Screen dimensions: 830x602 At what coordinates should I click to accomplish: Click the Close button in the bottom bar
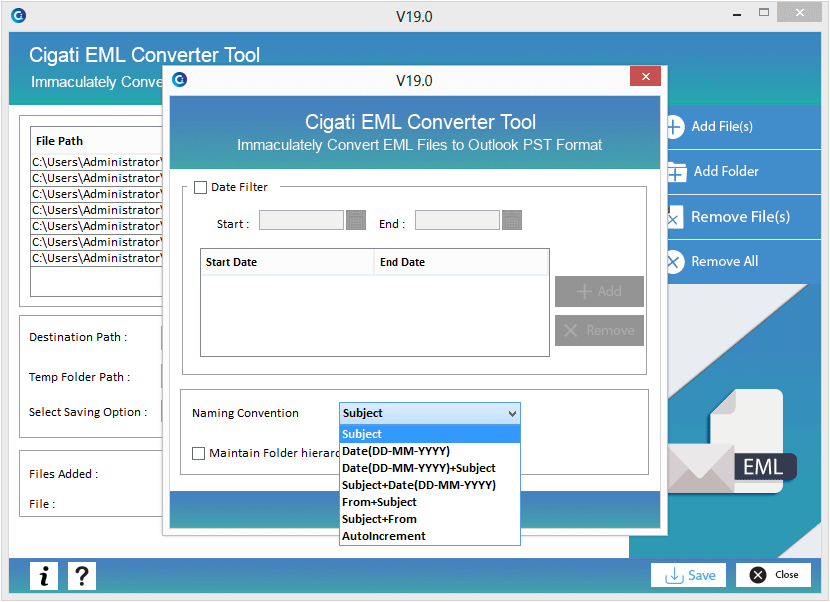point(773,575)
